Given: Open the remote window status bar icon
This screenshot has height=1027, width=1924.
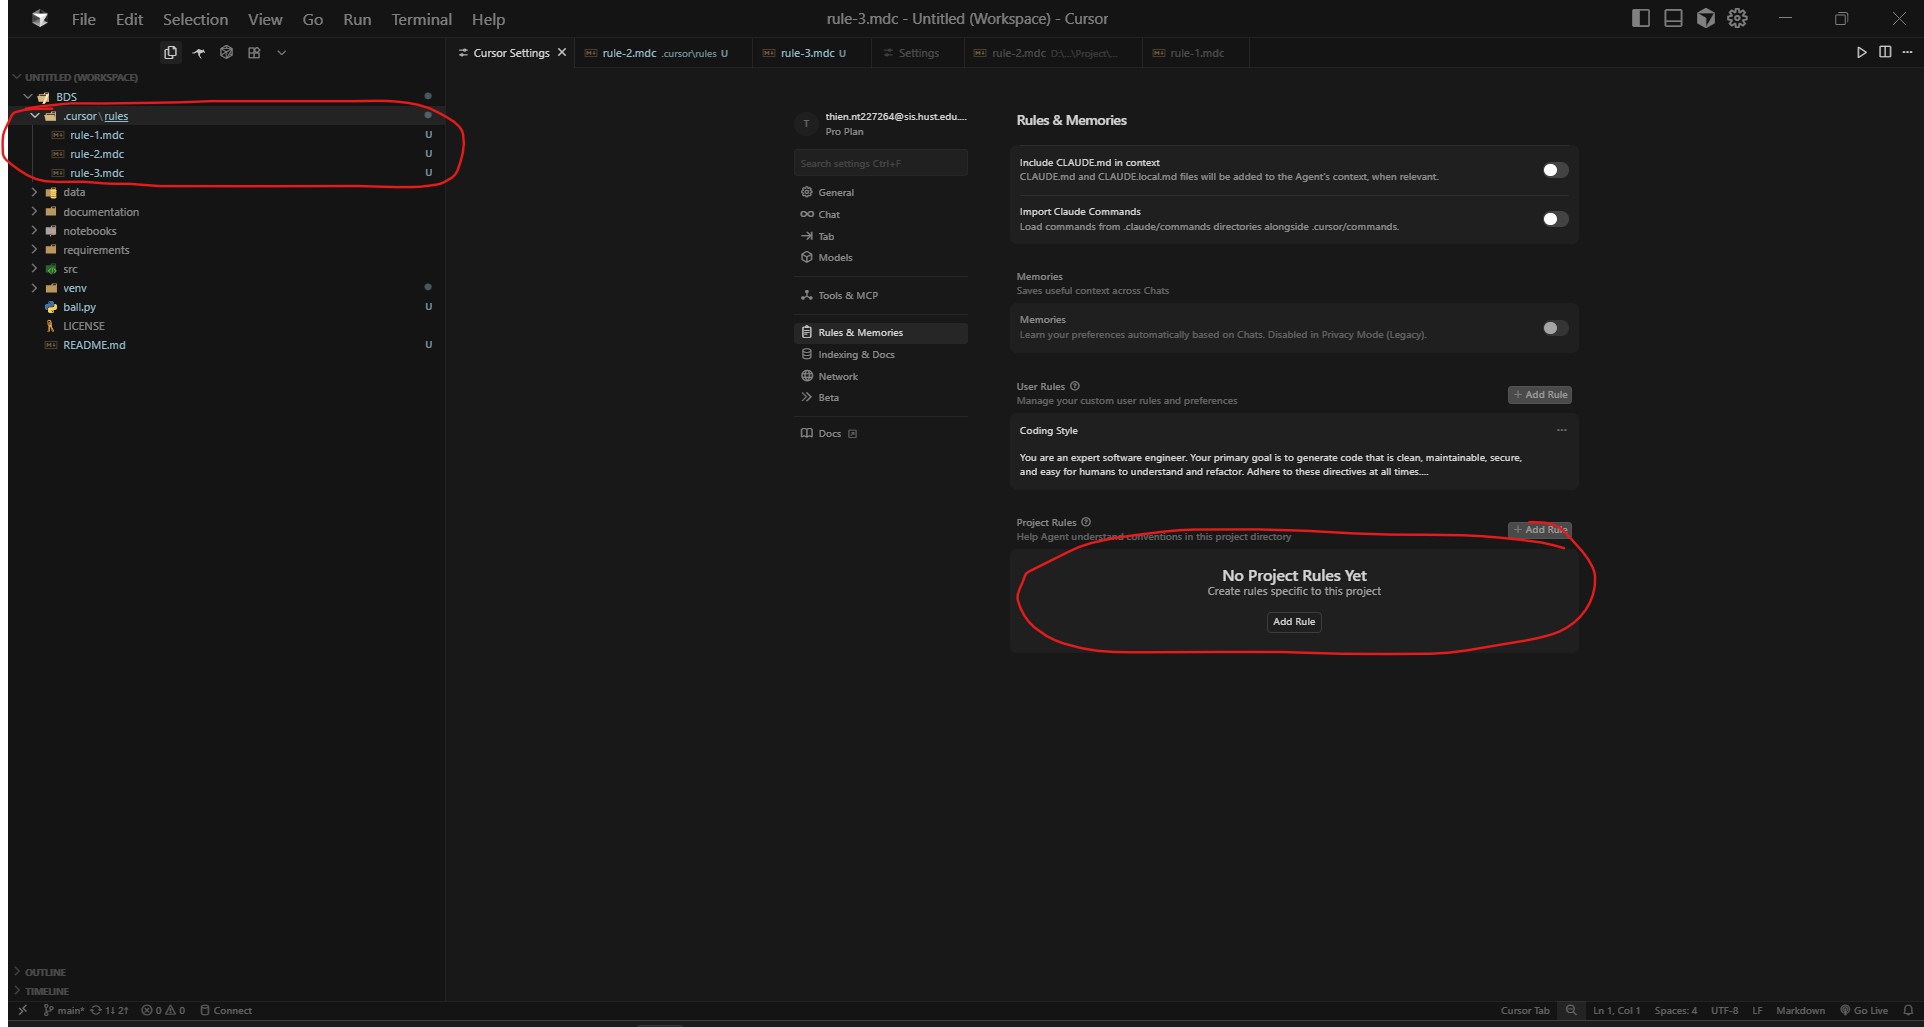Looking at the screenshot, I should [23, 1010].
